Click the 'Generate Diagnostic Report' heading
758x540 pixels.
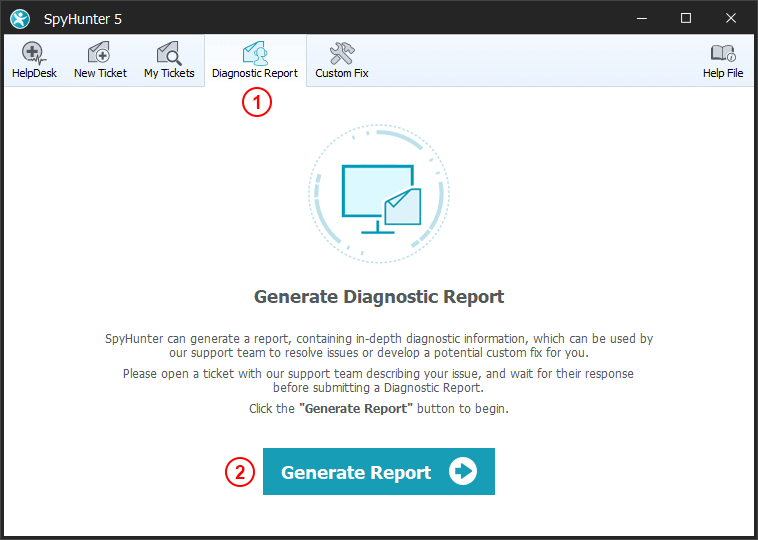[379, 297]
